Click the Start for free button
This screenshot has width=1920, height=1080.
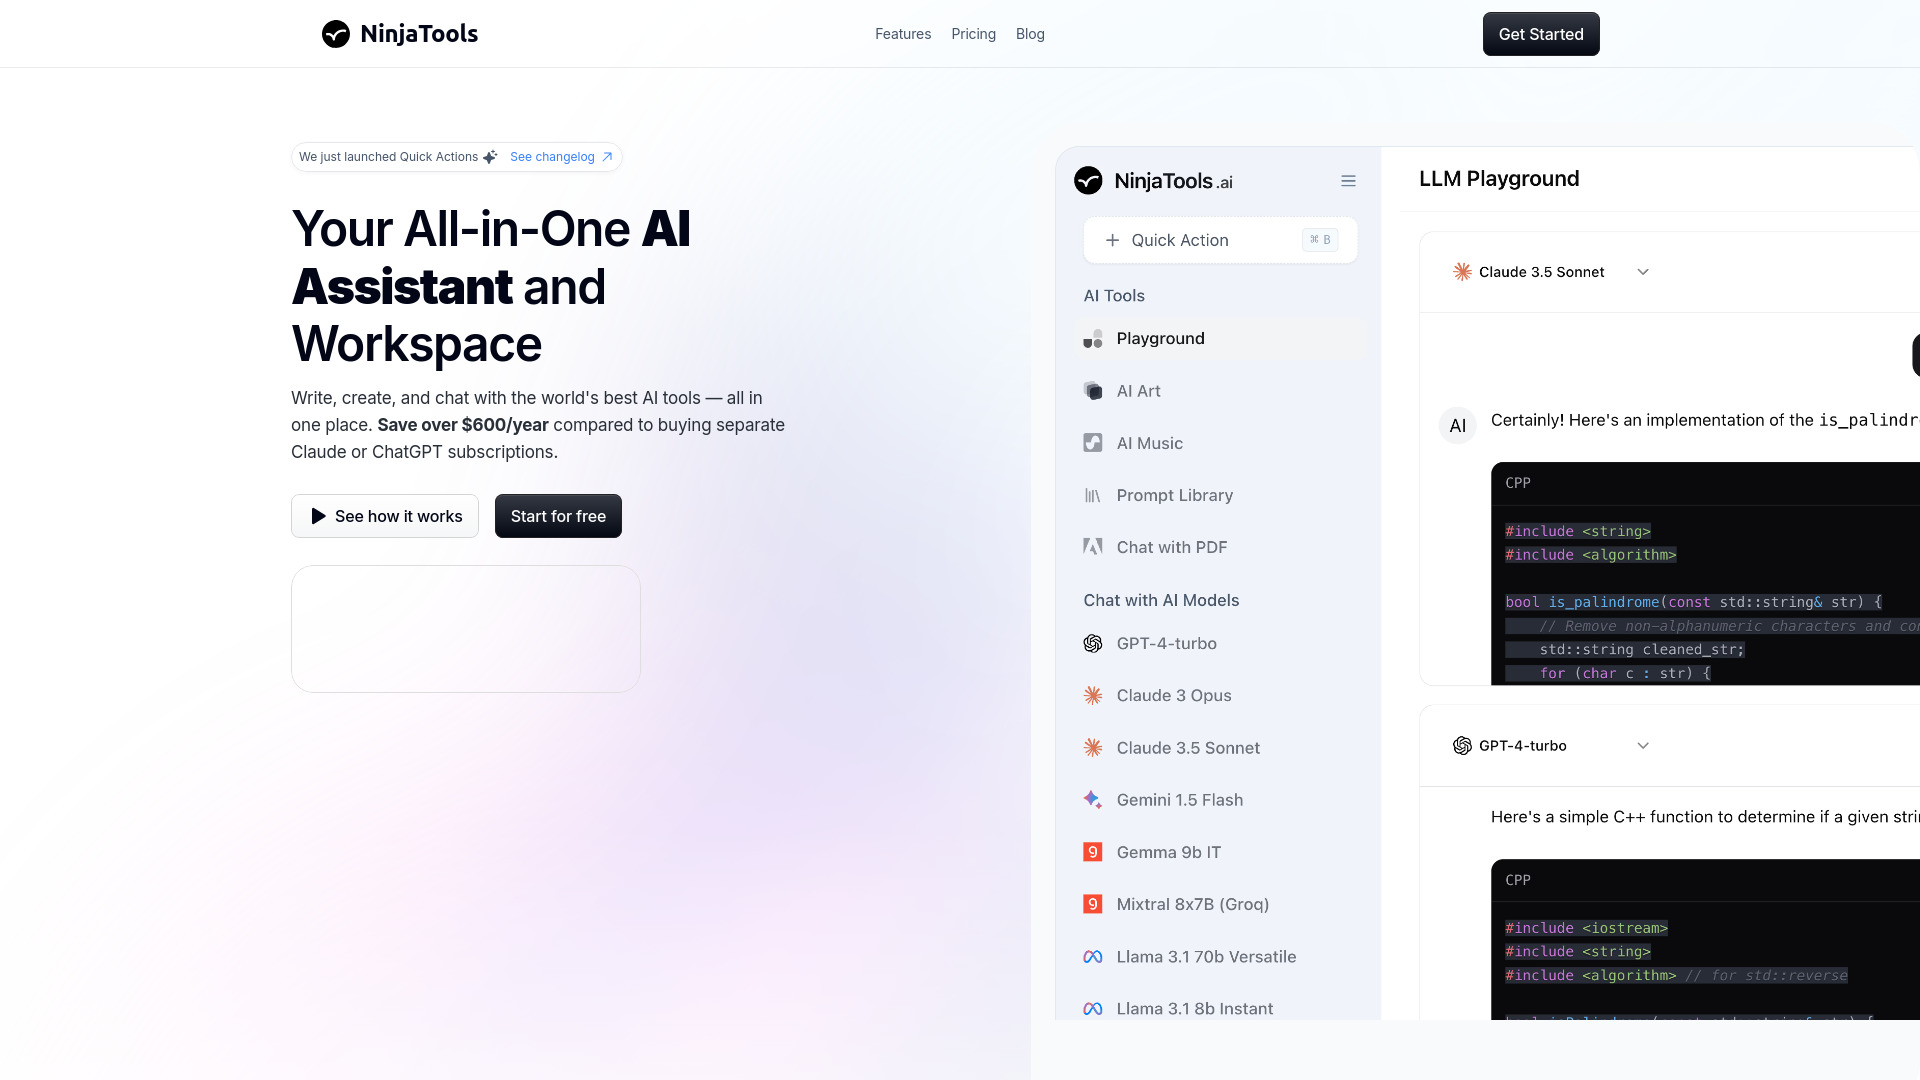tap(558, 516)
